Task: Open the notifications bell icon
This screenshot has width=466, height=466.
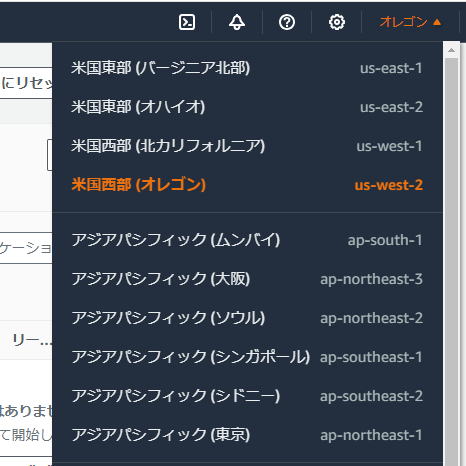Action: click(x=237, y=22)
